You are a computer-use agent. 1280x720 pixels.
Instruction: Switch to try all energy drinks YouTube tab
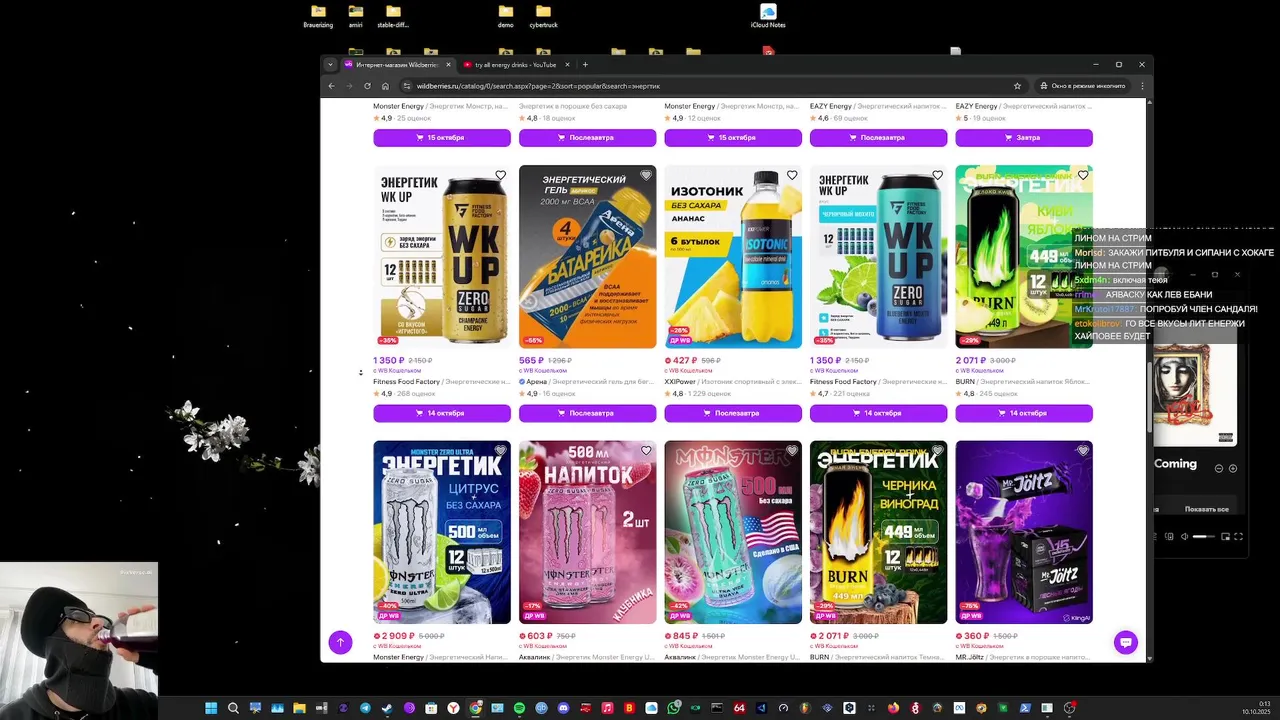point(516,65)
